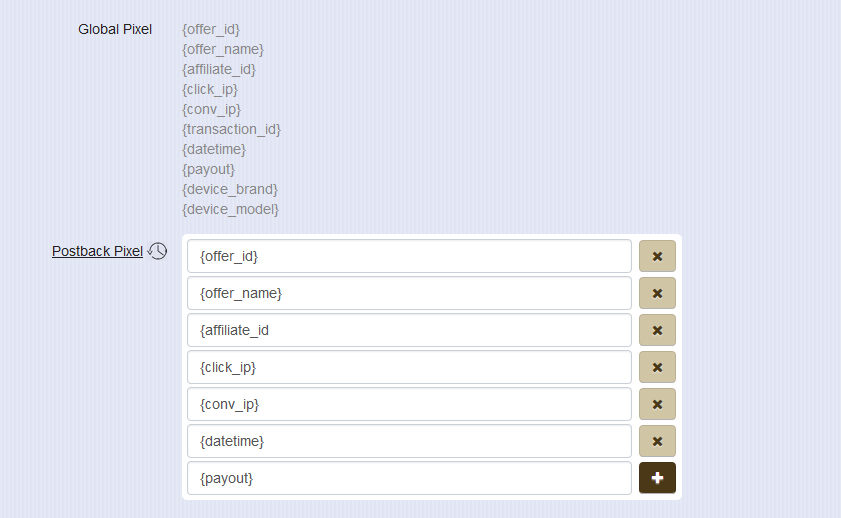The image size is (841, 518).
Task: Focus the {offer_id} postback input field
Action: [409, 256]
